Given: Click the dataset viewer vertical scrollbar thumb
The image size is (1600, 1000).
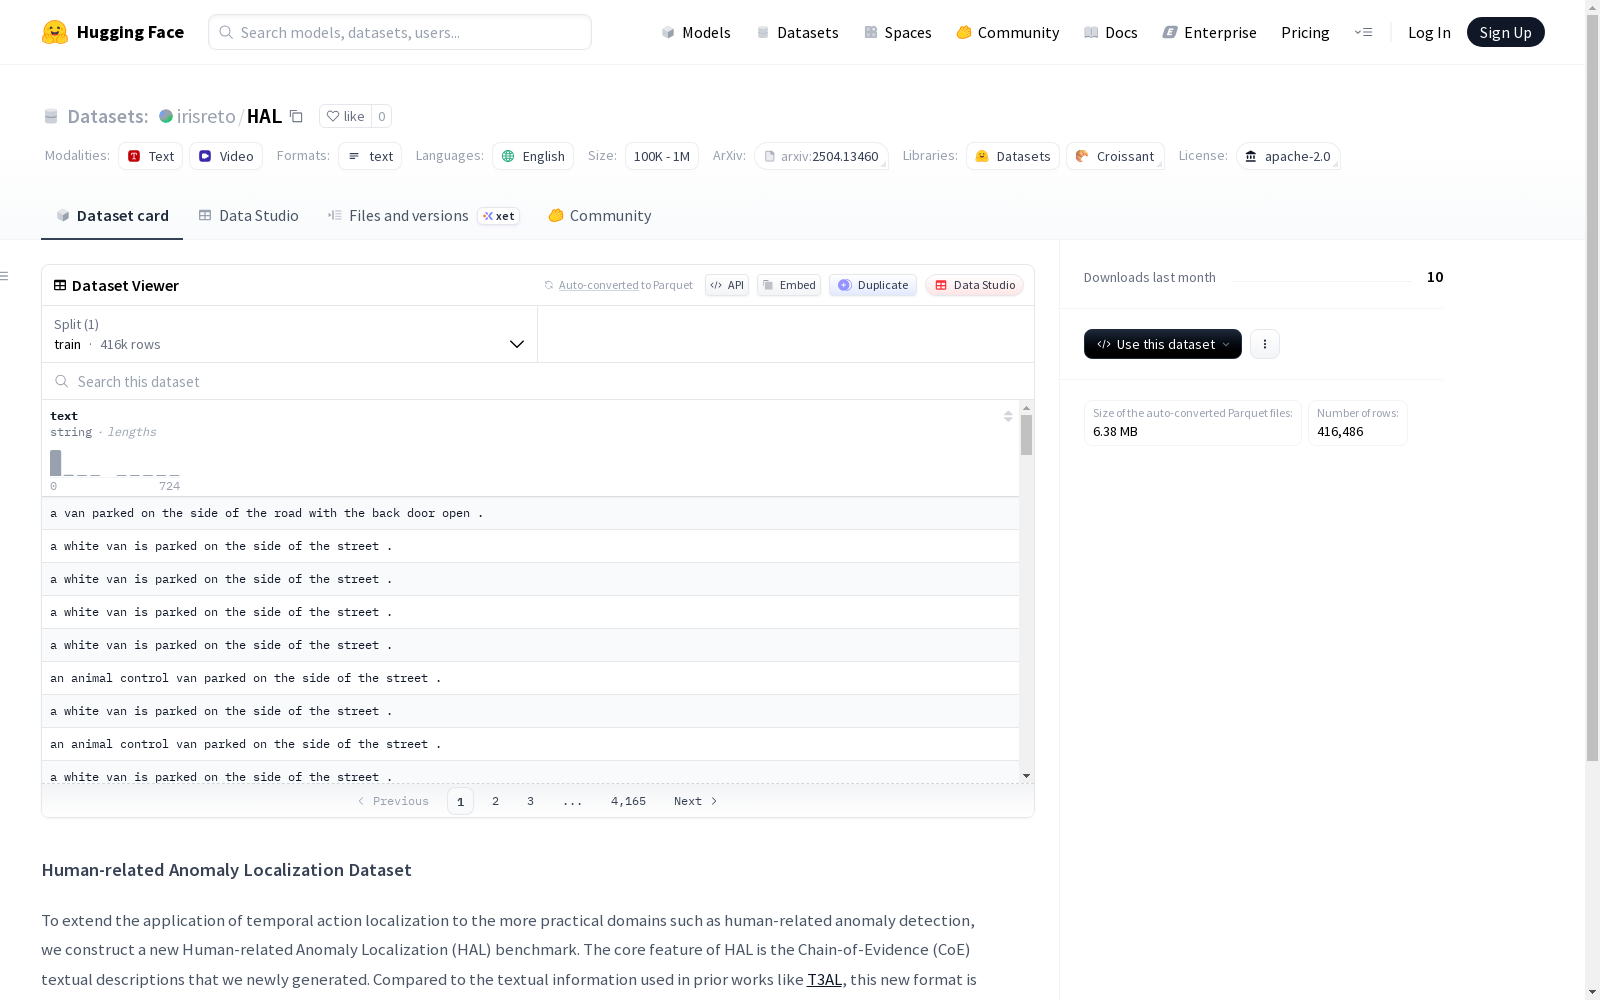Looking at the screenshot, I should 1026,435.
